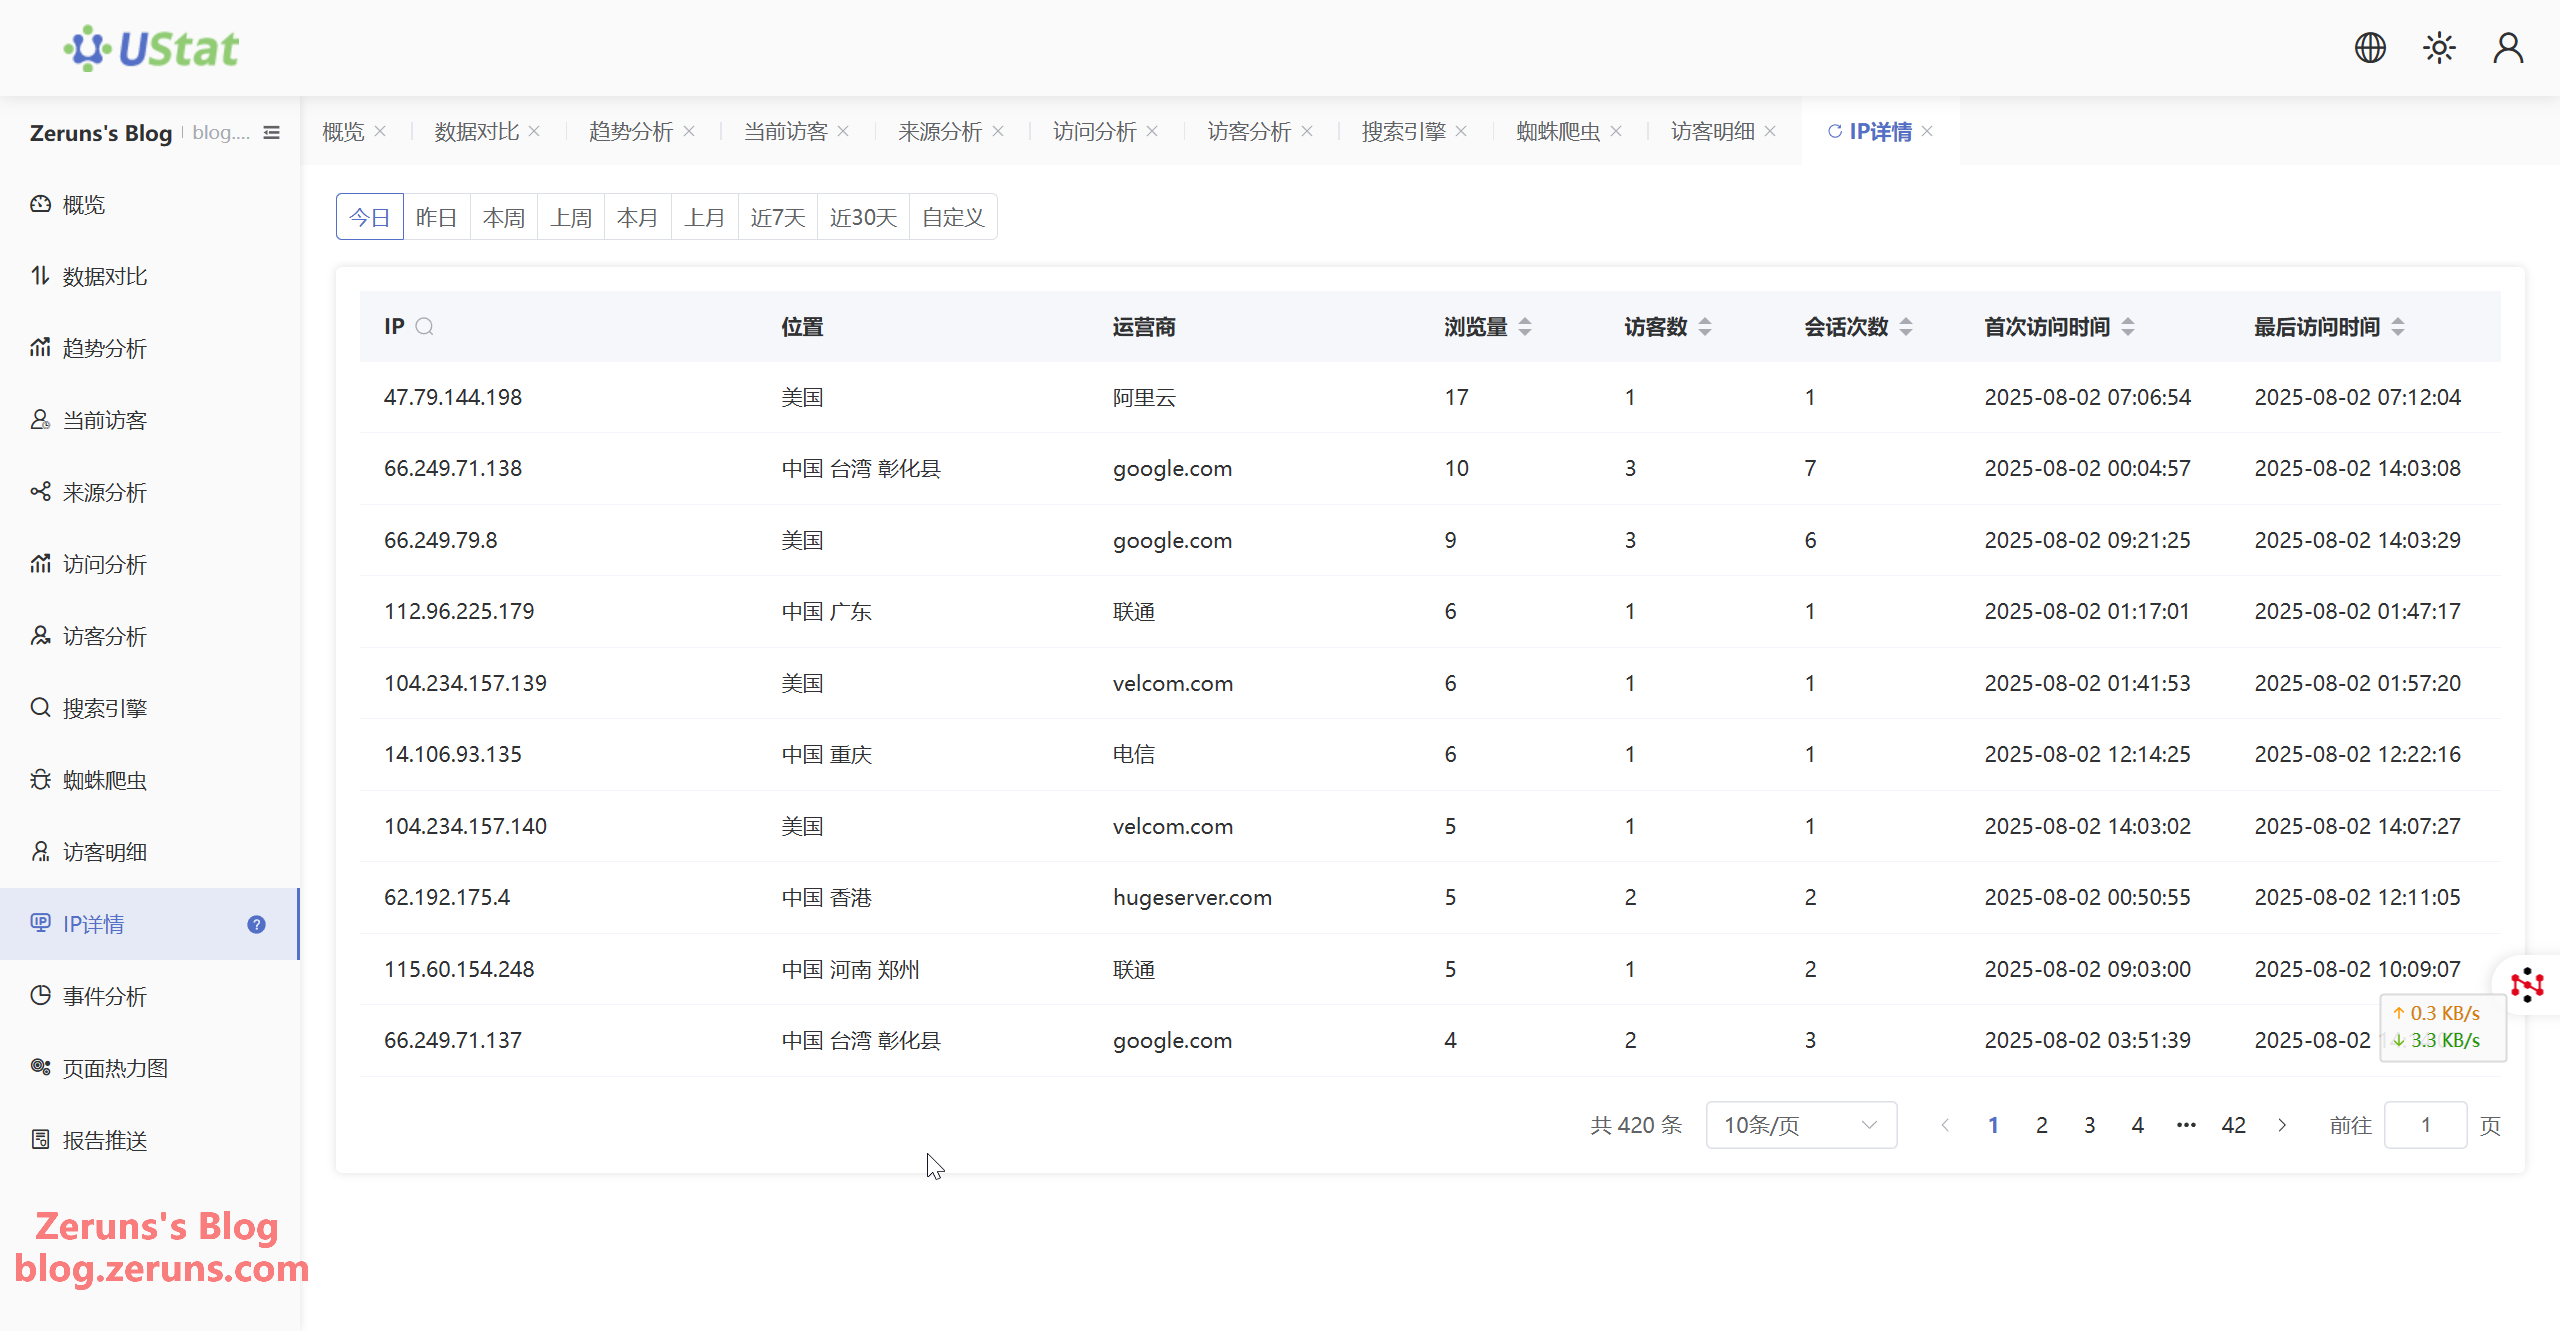
Task: Select IP详情 in the sidebar
Action: point(150,925)
